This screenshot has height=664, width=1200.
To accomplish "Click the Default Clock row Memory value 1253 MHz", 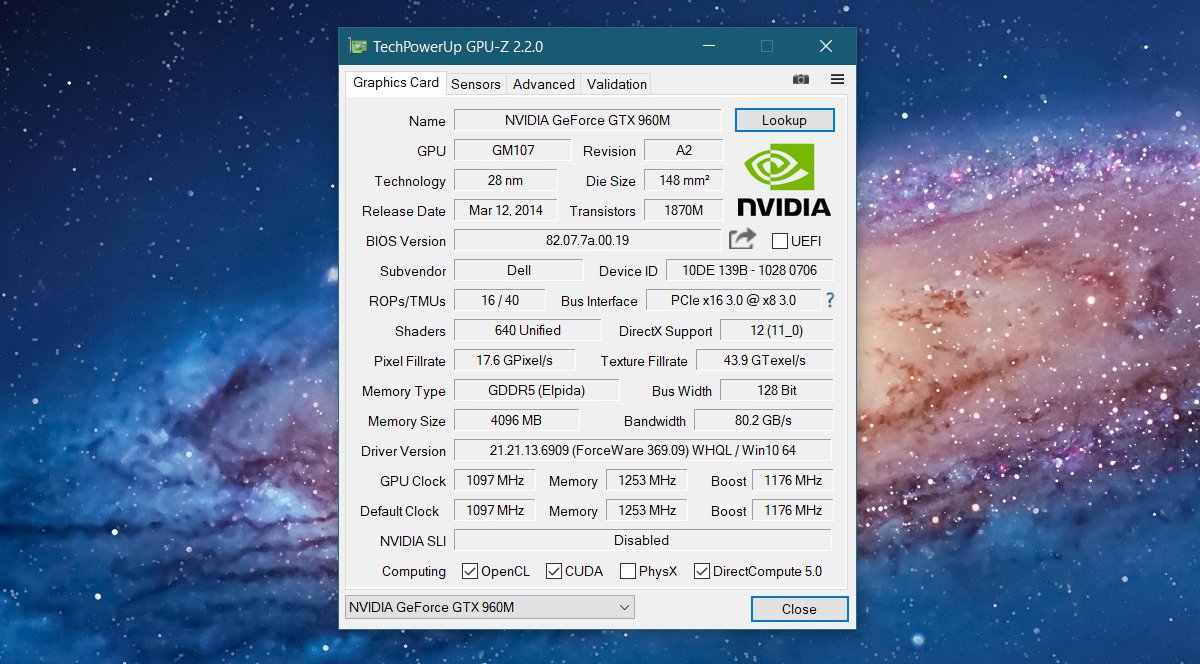I will tap(647, 510).
